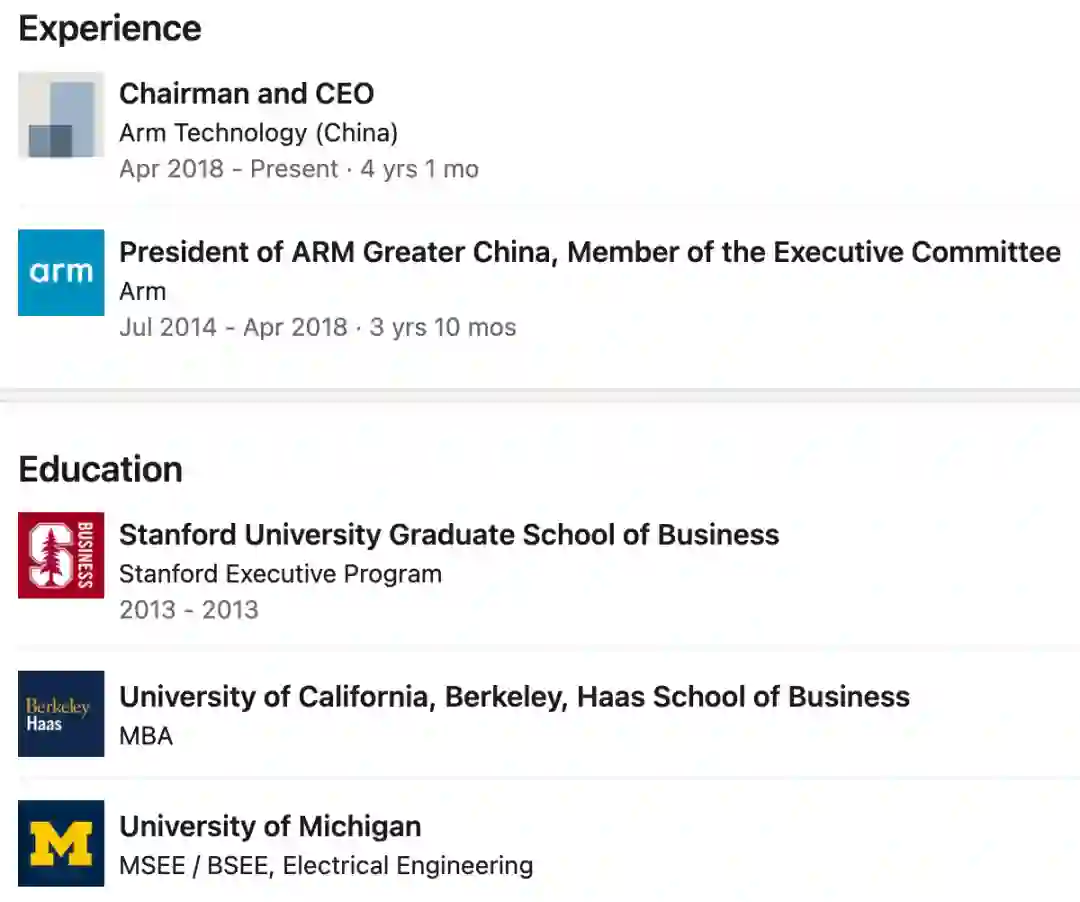Click the Education section heading
The width and height of the screenshot is (1080, 902).
(100, 469)
